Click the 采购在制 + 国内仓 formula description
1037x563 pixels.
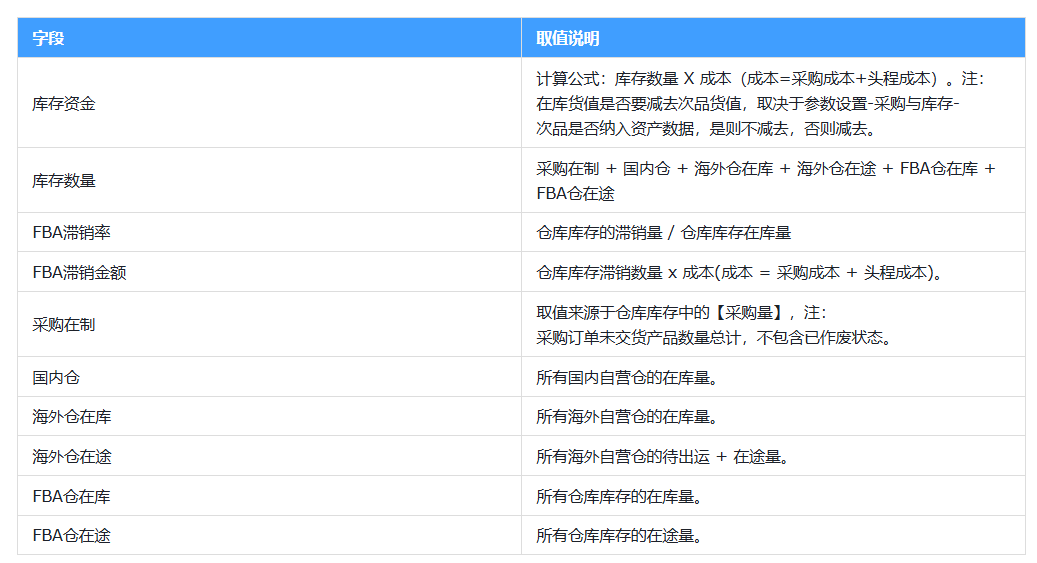[765, 181]
